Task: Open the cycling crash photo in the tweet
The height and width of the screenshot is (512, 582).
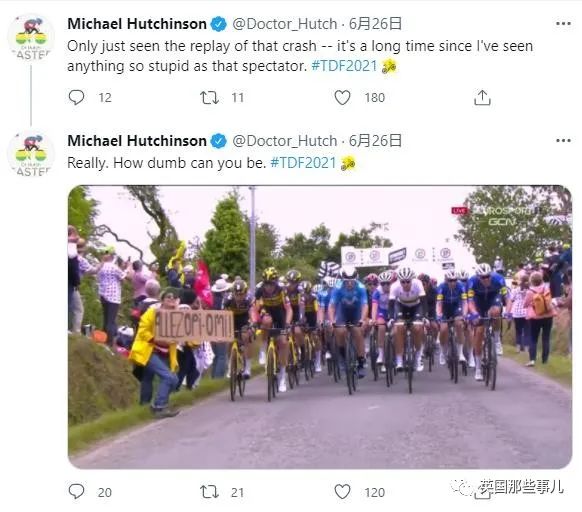Action: [x=320, y=327]
